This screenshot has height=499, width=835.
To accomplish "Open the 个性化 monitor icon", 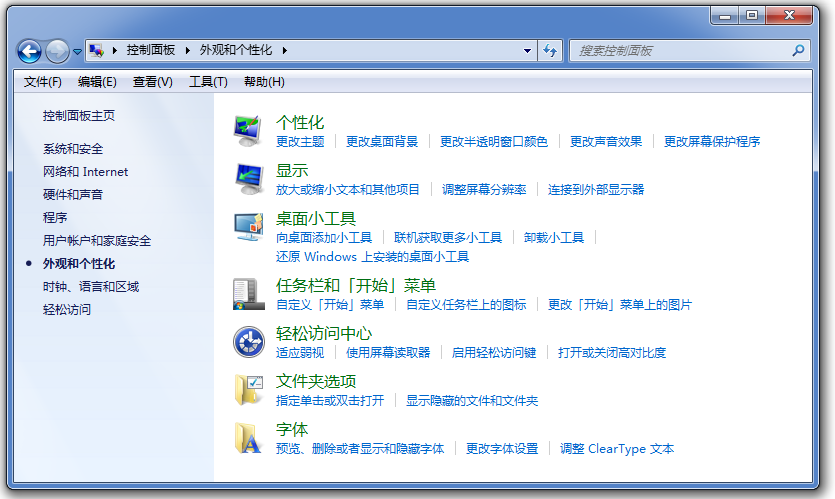I will (248, 131).
